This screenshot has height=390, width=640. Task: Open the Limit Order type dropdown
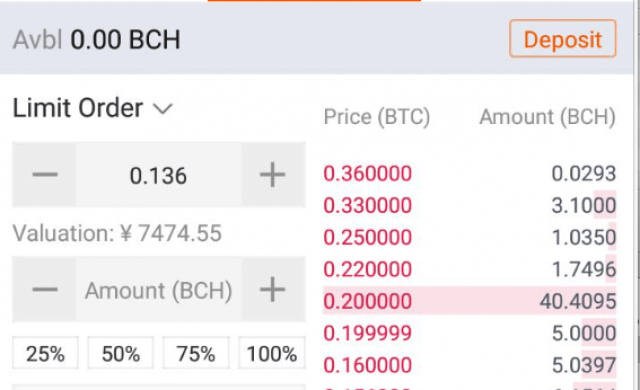(x=93, y=108)
